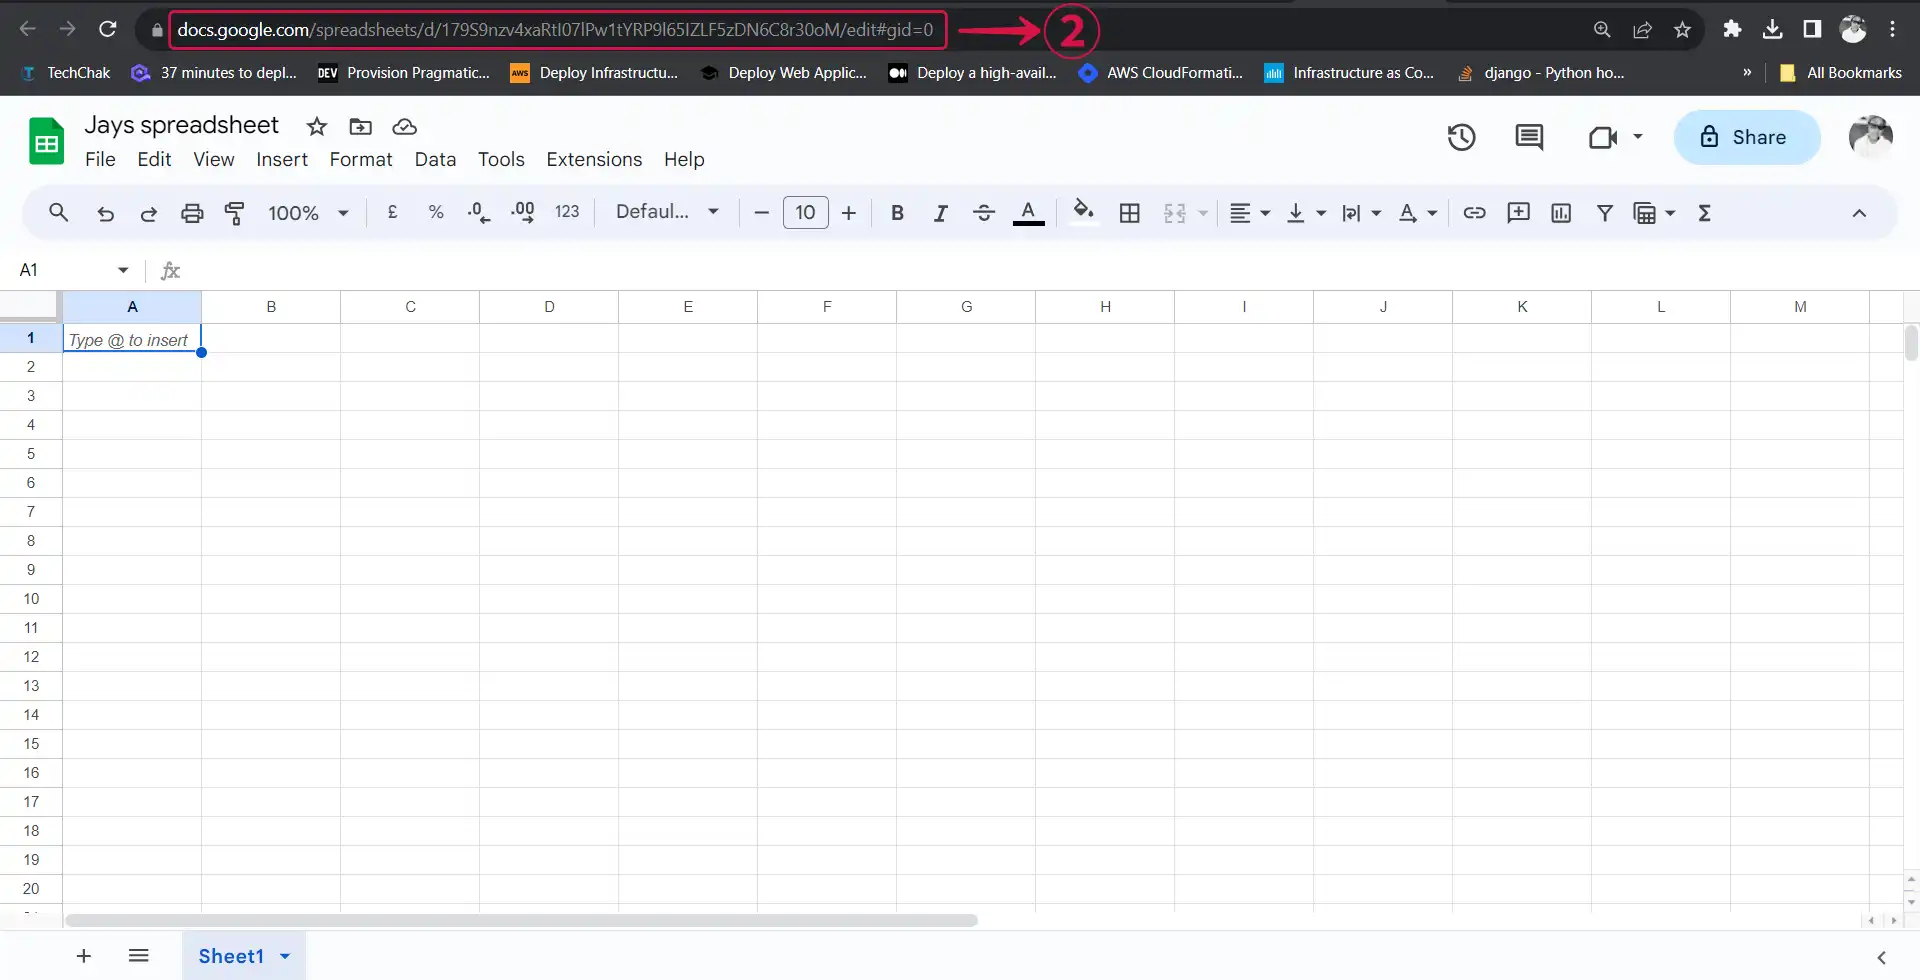Toggle Italic formatting
Viewport: 1920px width, 980px height.
tap(940, 213)
